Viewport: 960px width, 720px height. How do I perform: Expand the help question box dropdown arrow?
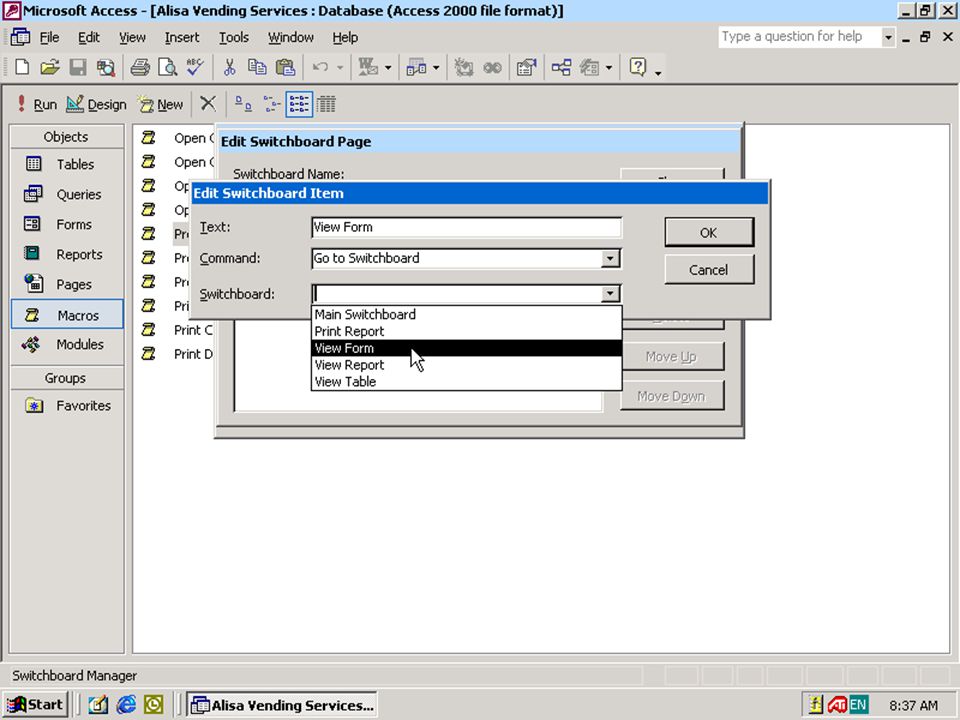pyautogui.click(x=888, y=37)
